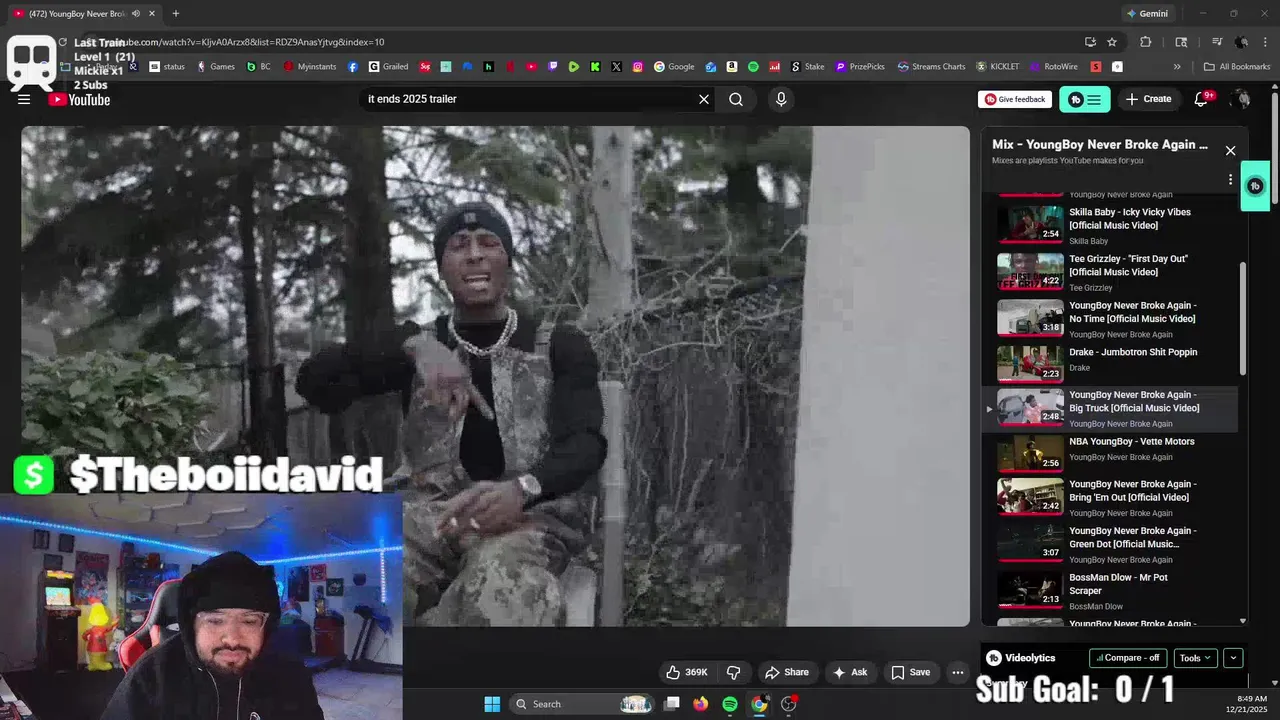Viewport: 1280px width, 720px height.
Task: Open the YoungBoy No Time video thumbnail
Action: pos(1030,317)
